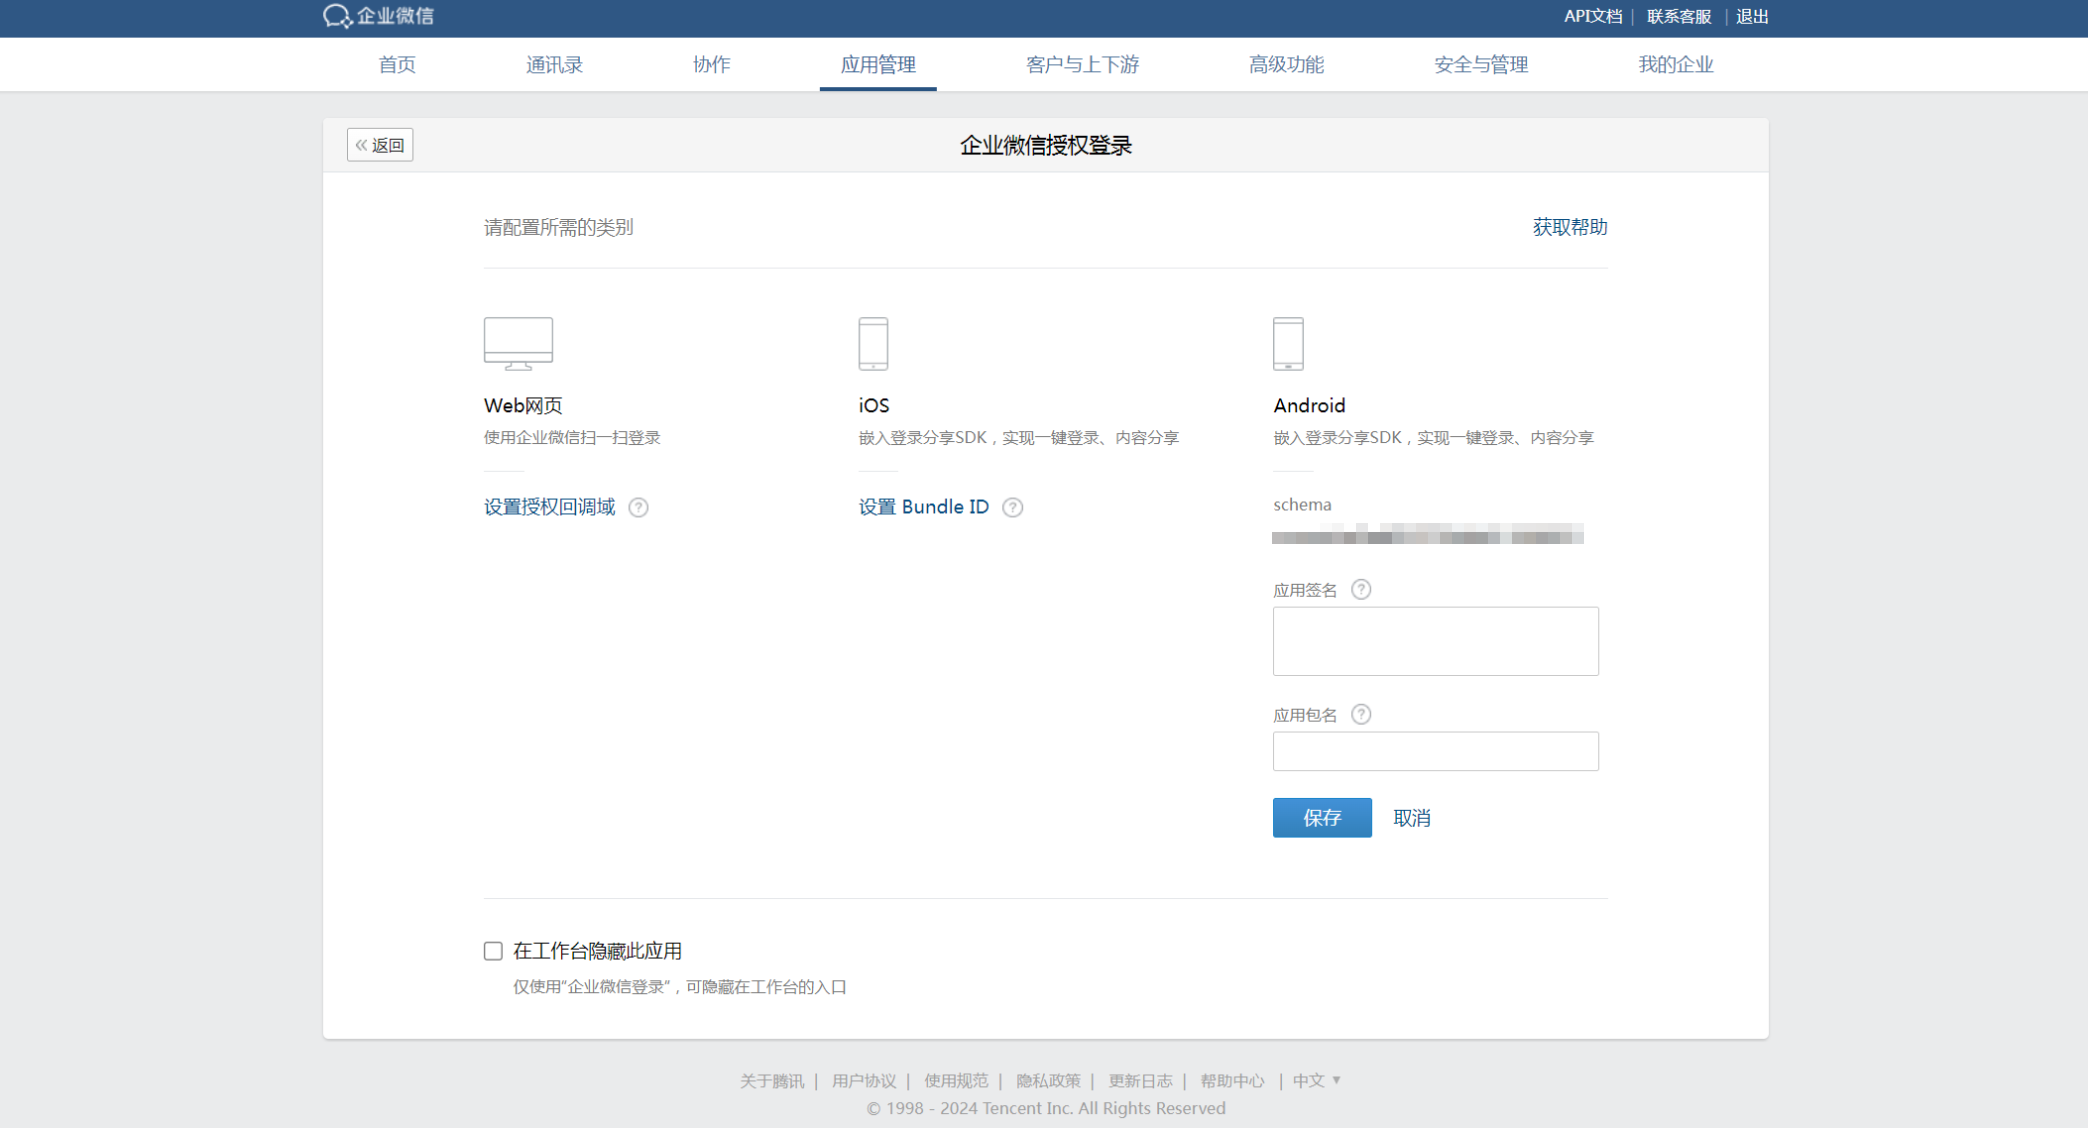Go to the 安全与管理 tab

(x=1480, y=65)
